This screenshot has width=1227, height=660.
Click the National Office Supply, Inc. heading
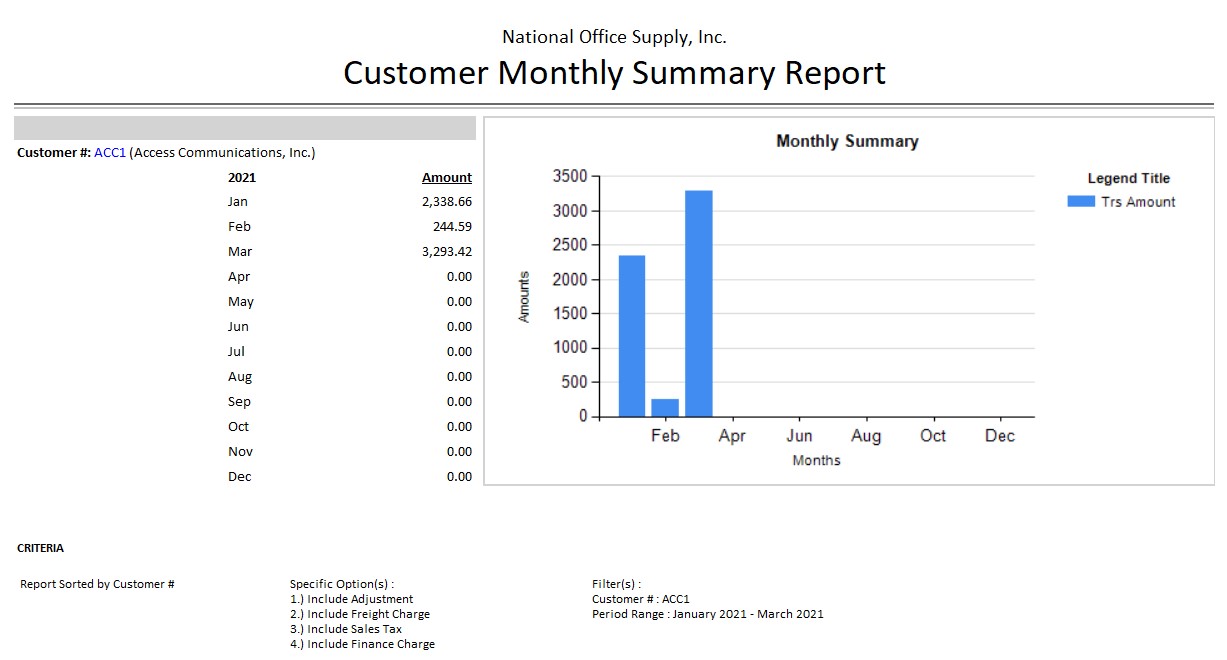point(614,37)
